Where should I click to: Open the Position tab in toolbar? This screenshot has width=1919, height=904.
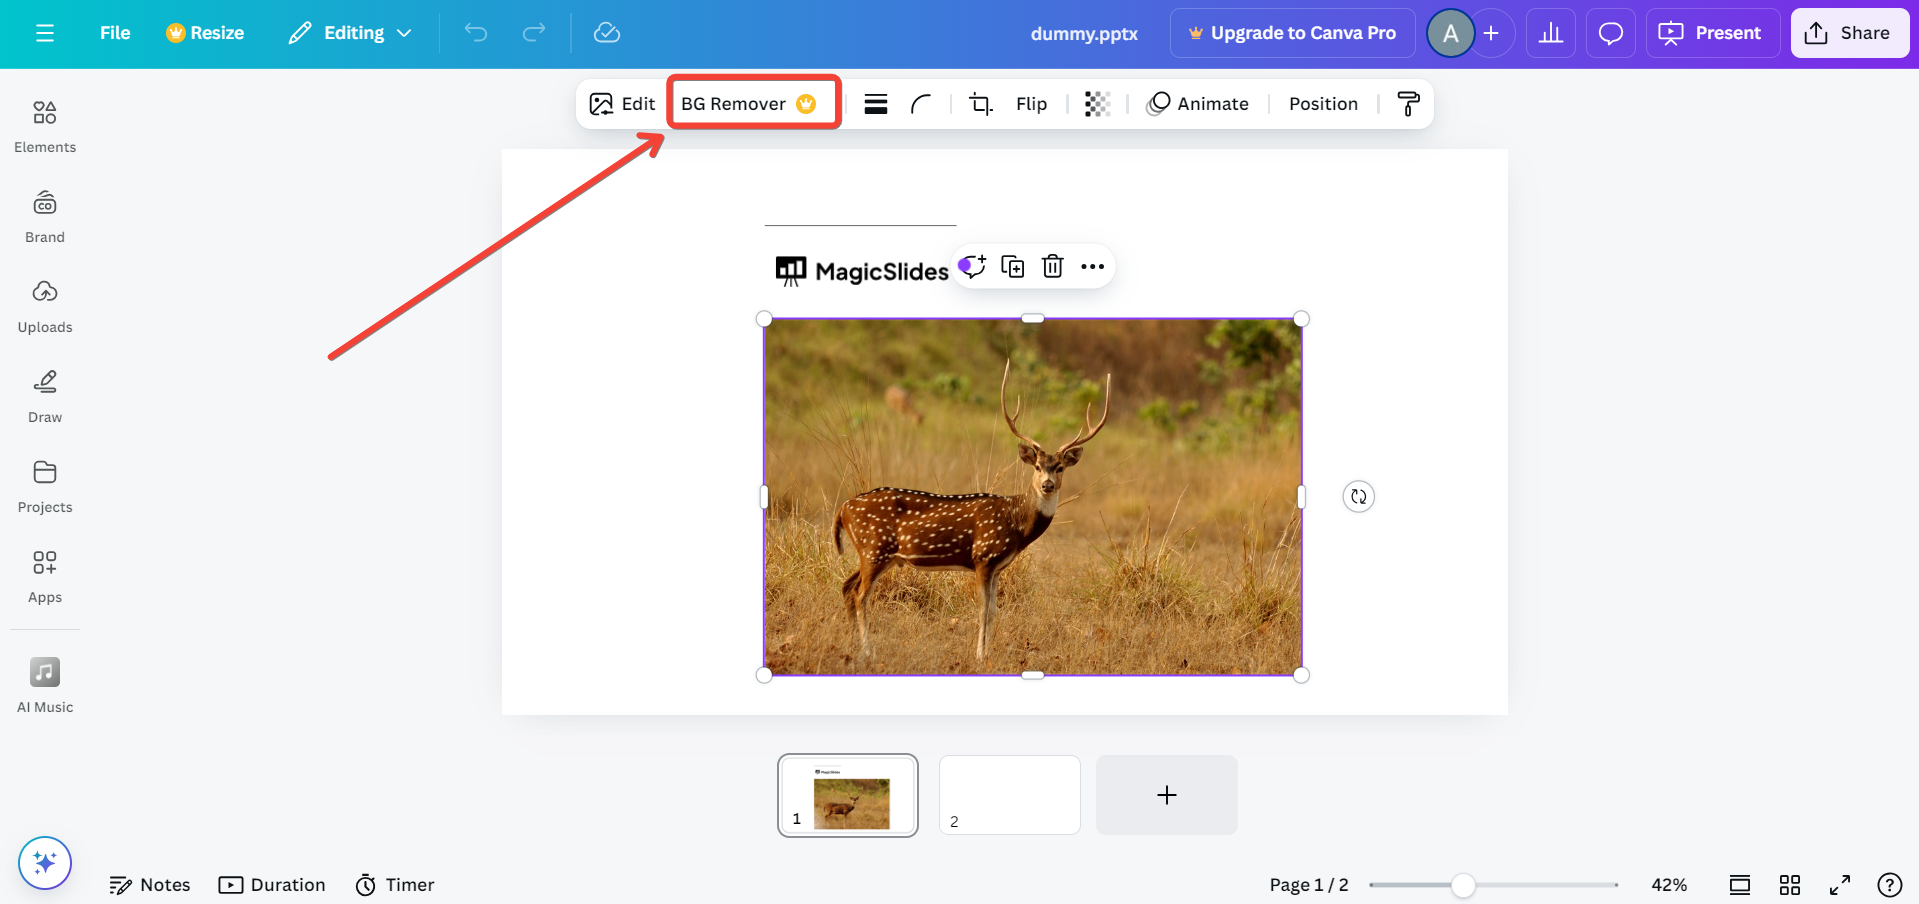(x=1322, y=104)
